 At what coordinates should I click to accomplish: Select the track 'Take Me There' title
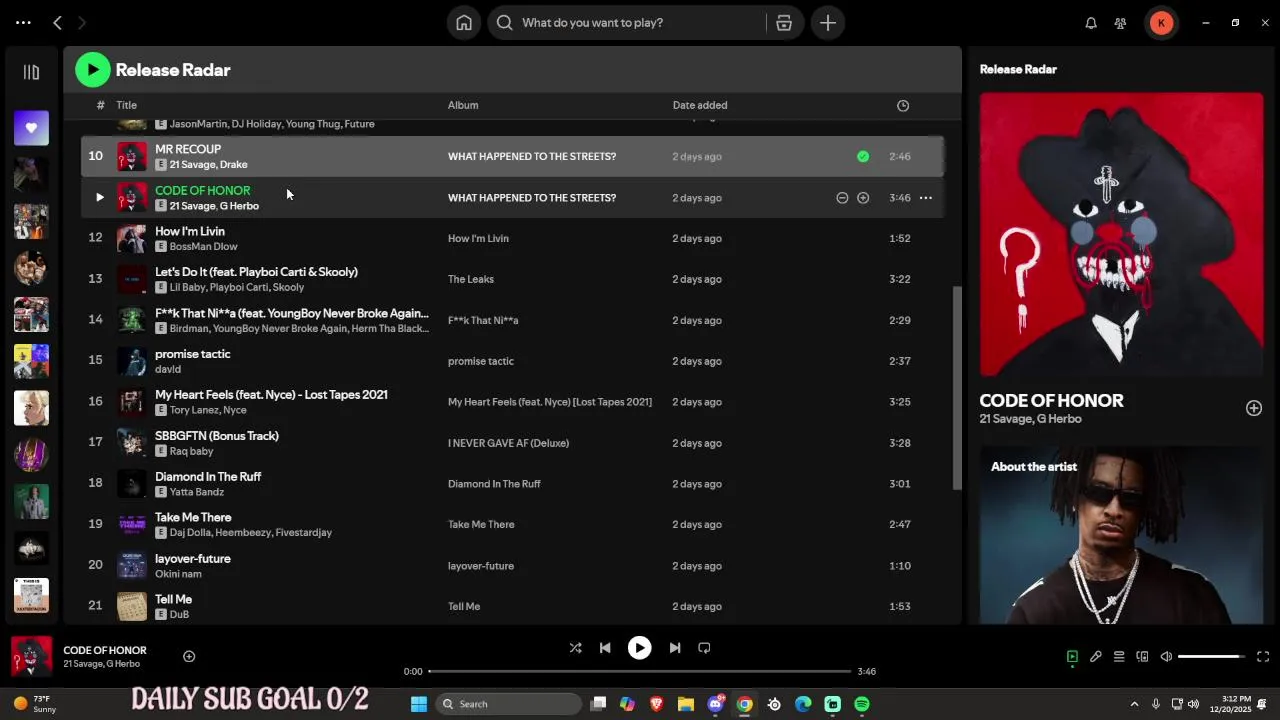193,518
